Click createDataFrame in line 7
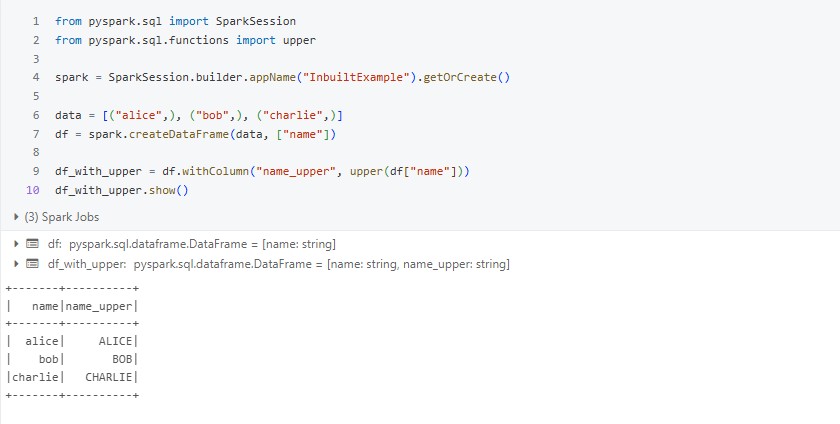 (x=179, y=134)
